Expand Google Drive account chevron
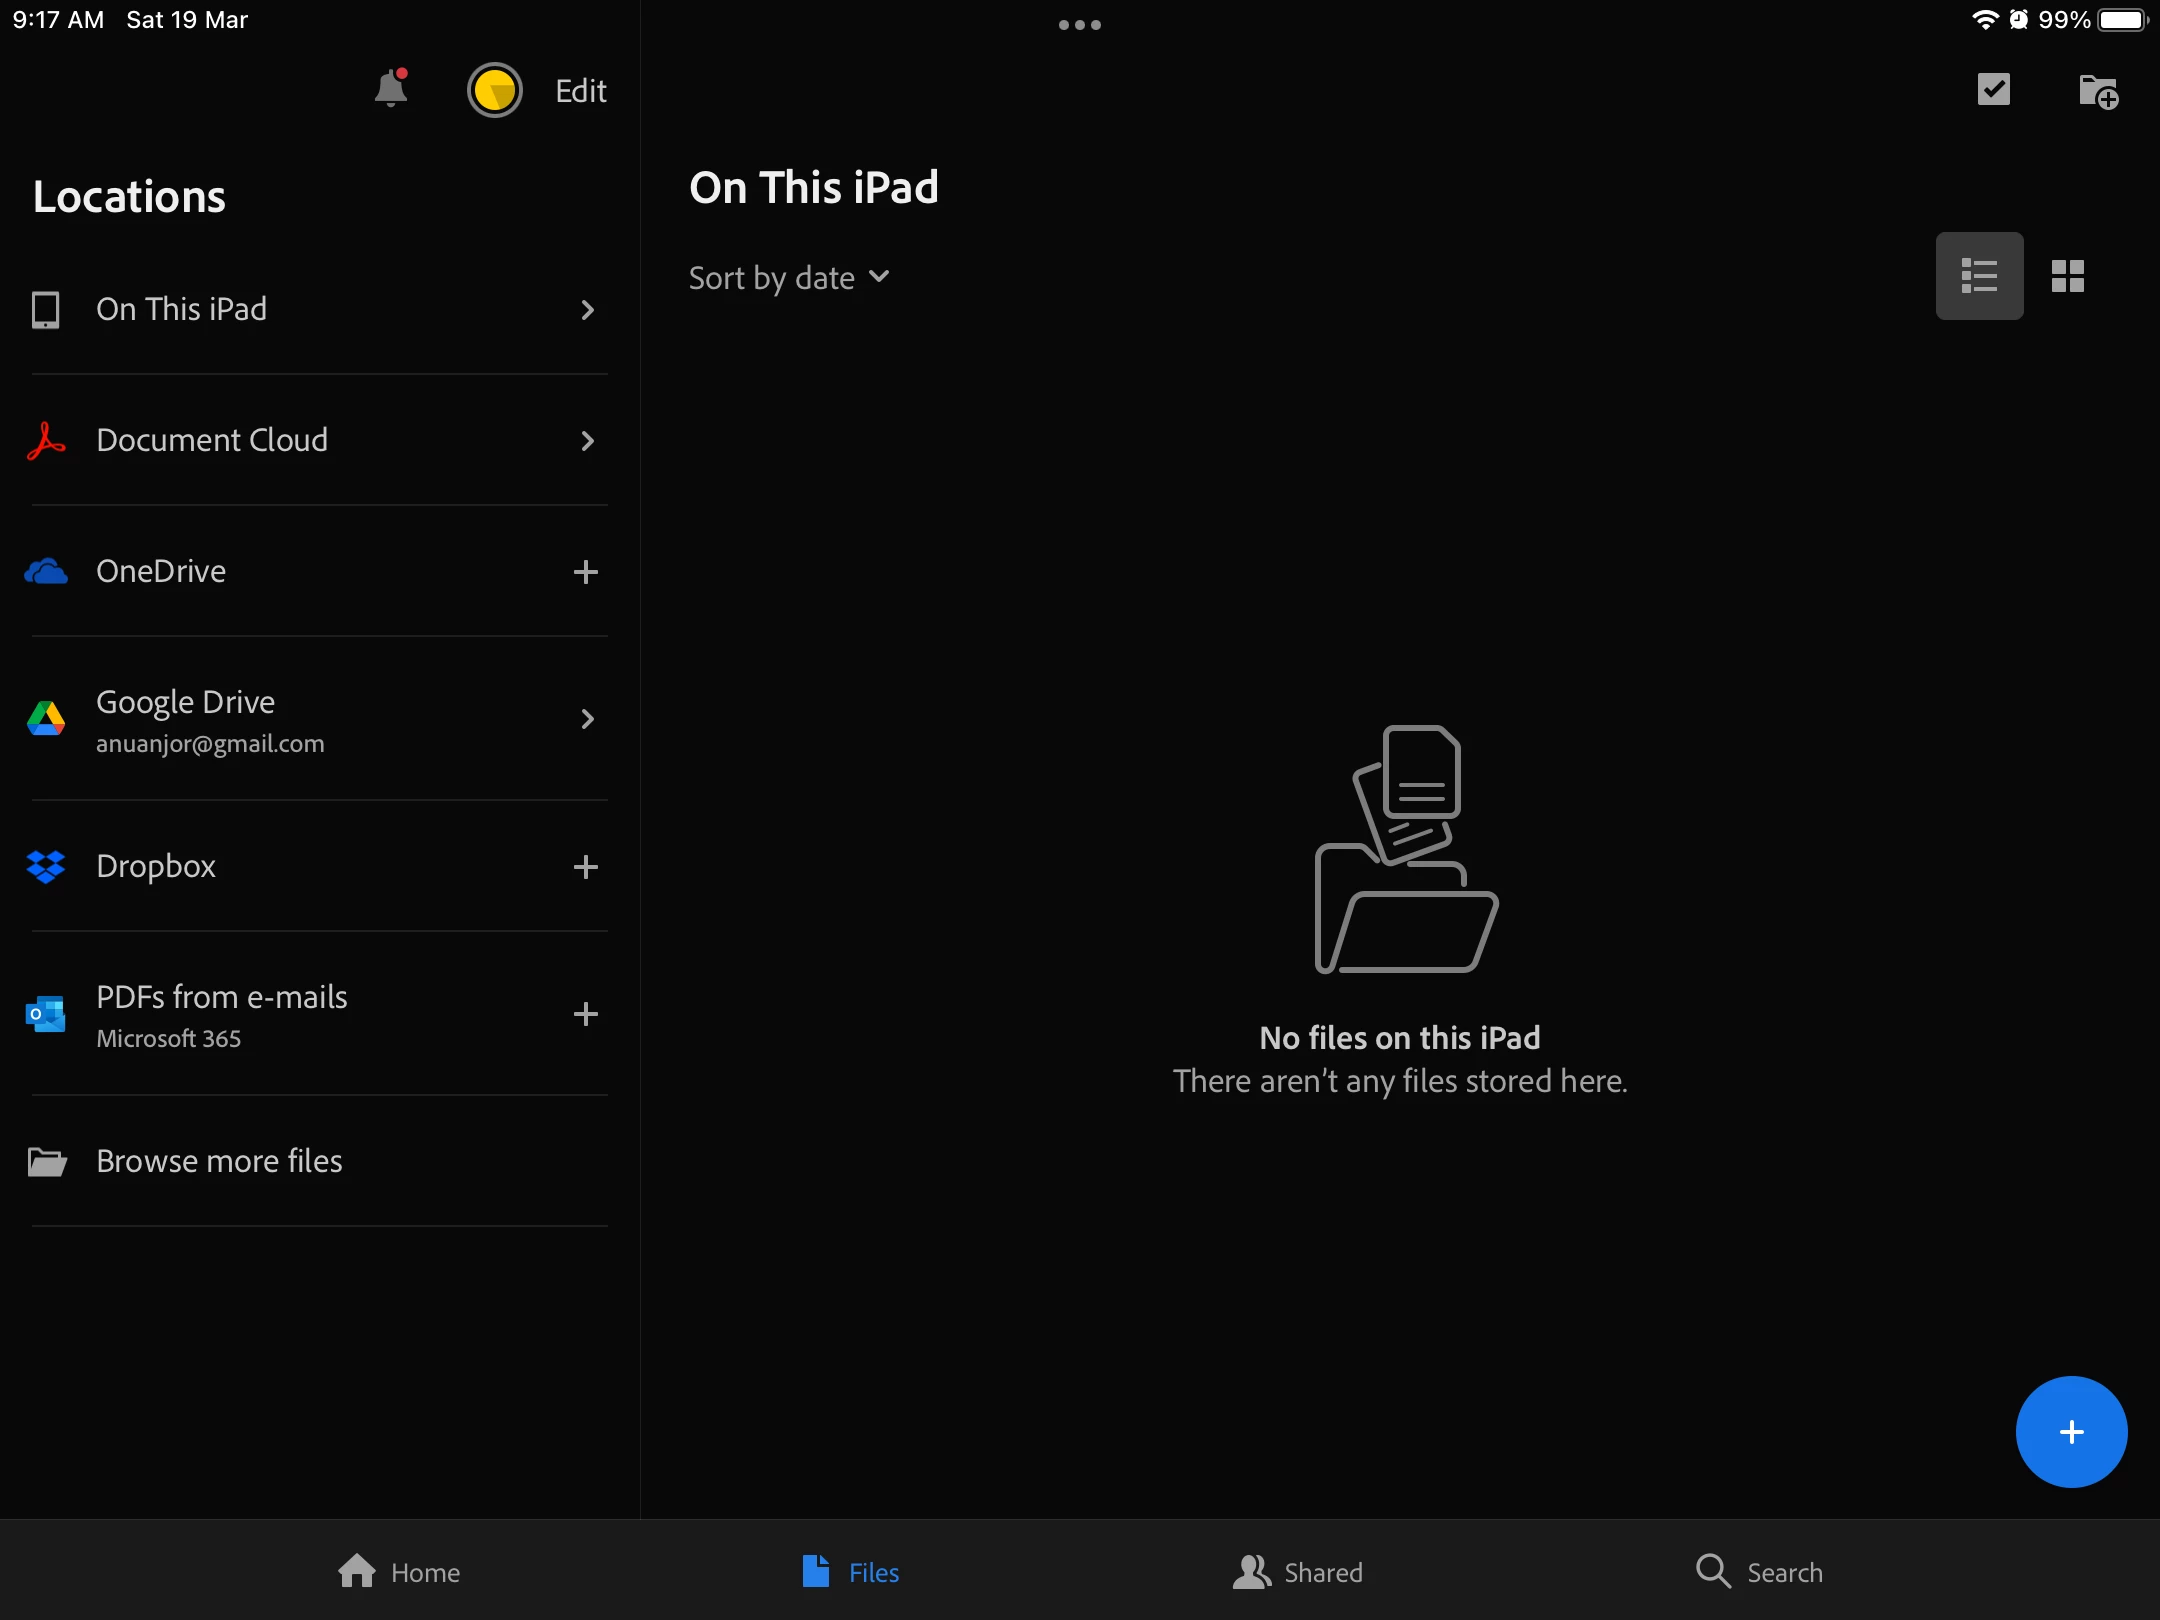Viewport: 2160px width, 1620px height. tap(587, 719)
